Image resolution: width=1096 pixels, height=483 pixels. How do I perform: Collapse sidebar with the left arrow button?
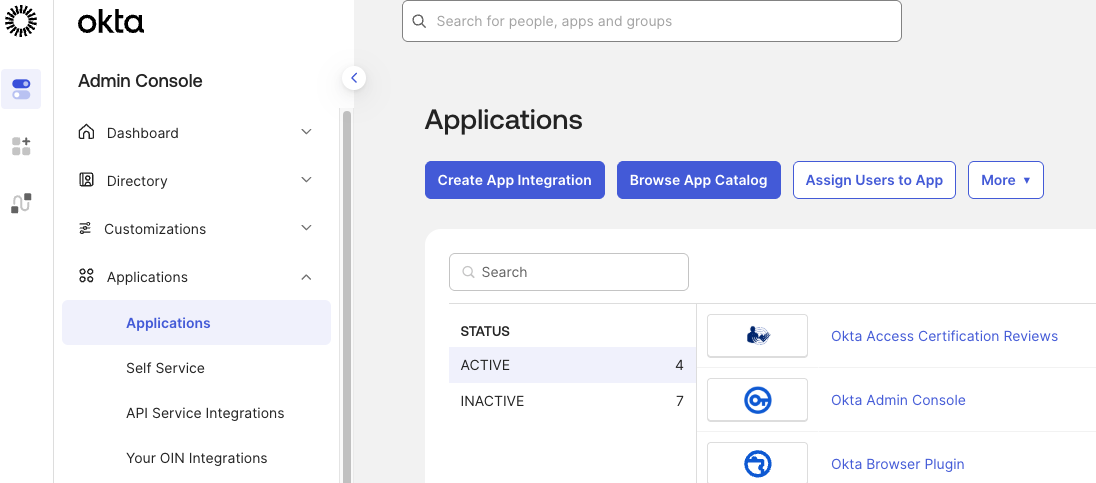(354, 78)
